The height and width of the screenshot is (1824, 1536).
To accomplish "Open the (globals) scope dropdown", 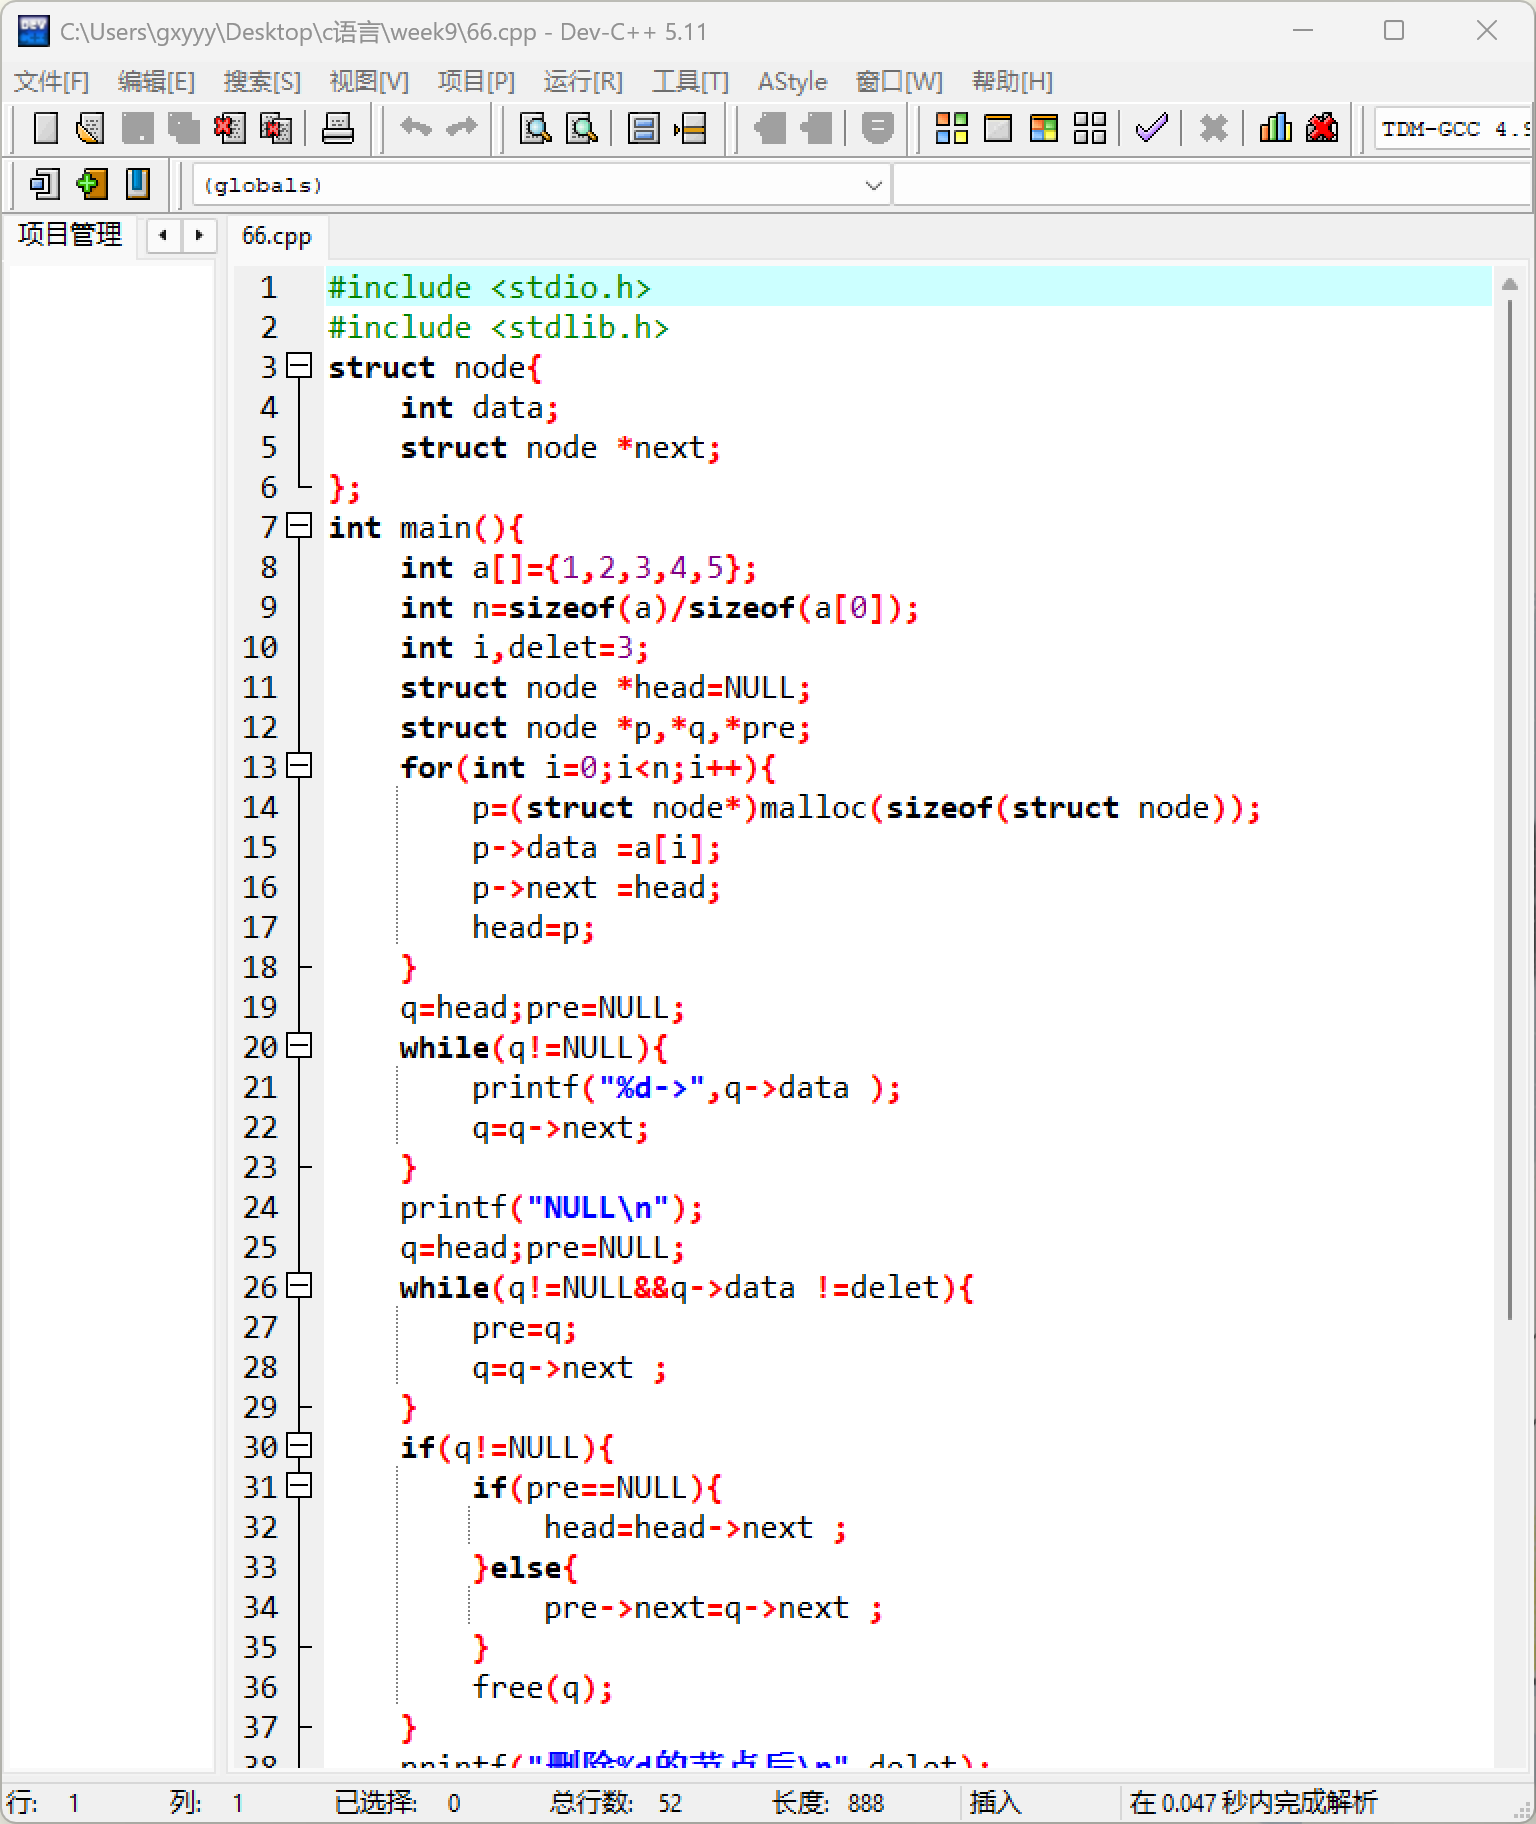I will coord(541,185).
